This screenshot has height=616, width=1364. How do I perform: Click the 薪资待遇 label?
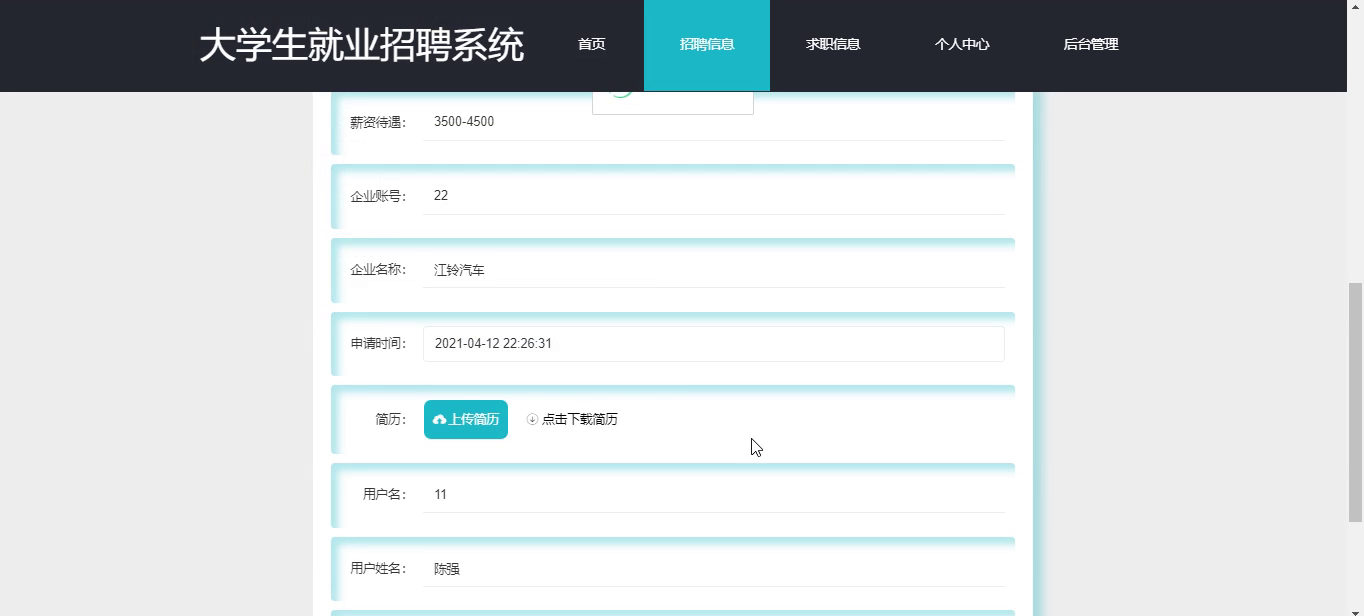coord(378,123)
